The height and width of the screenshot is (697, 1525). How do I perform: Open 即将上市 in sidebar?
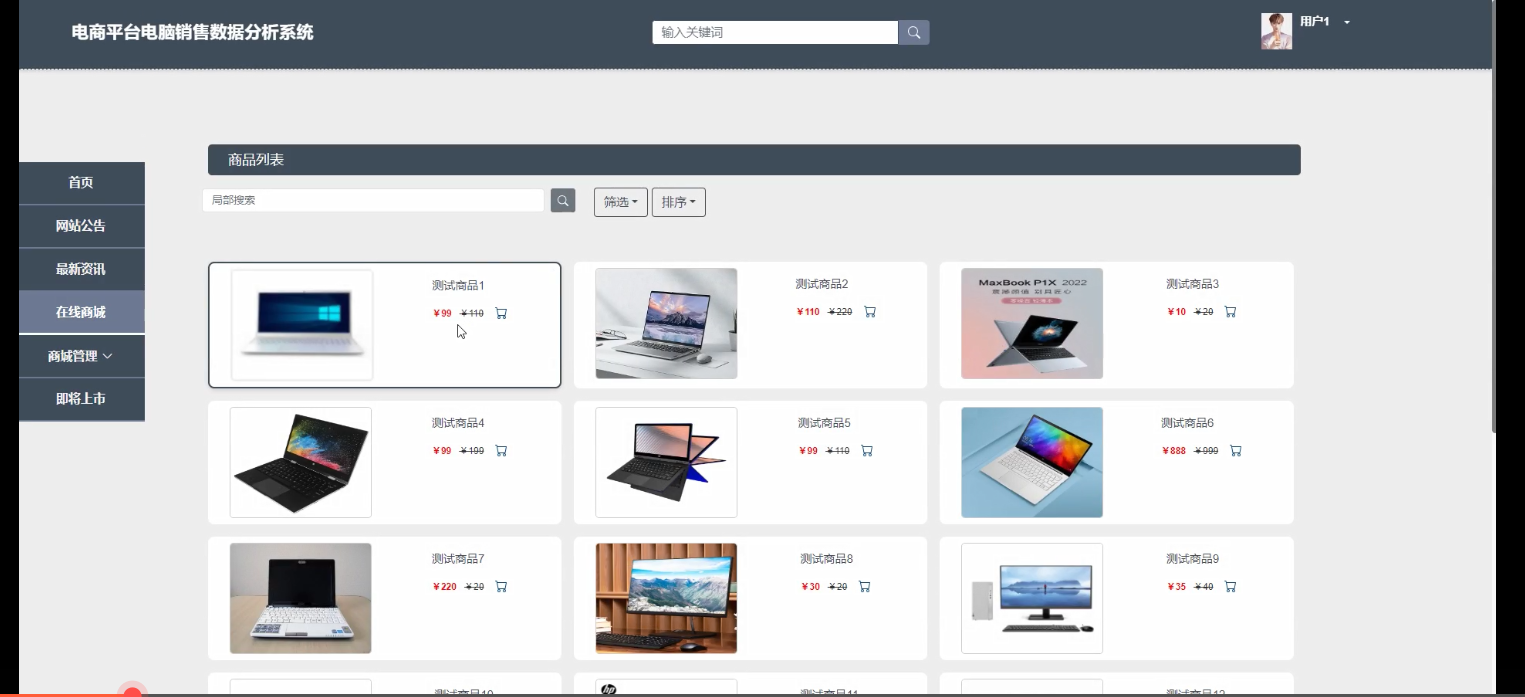click(x=81, y=399)
